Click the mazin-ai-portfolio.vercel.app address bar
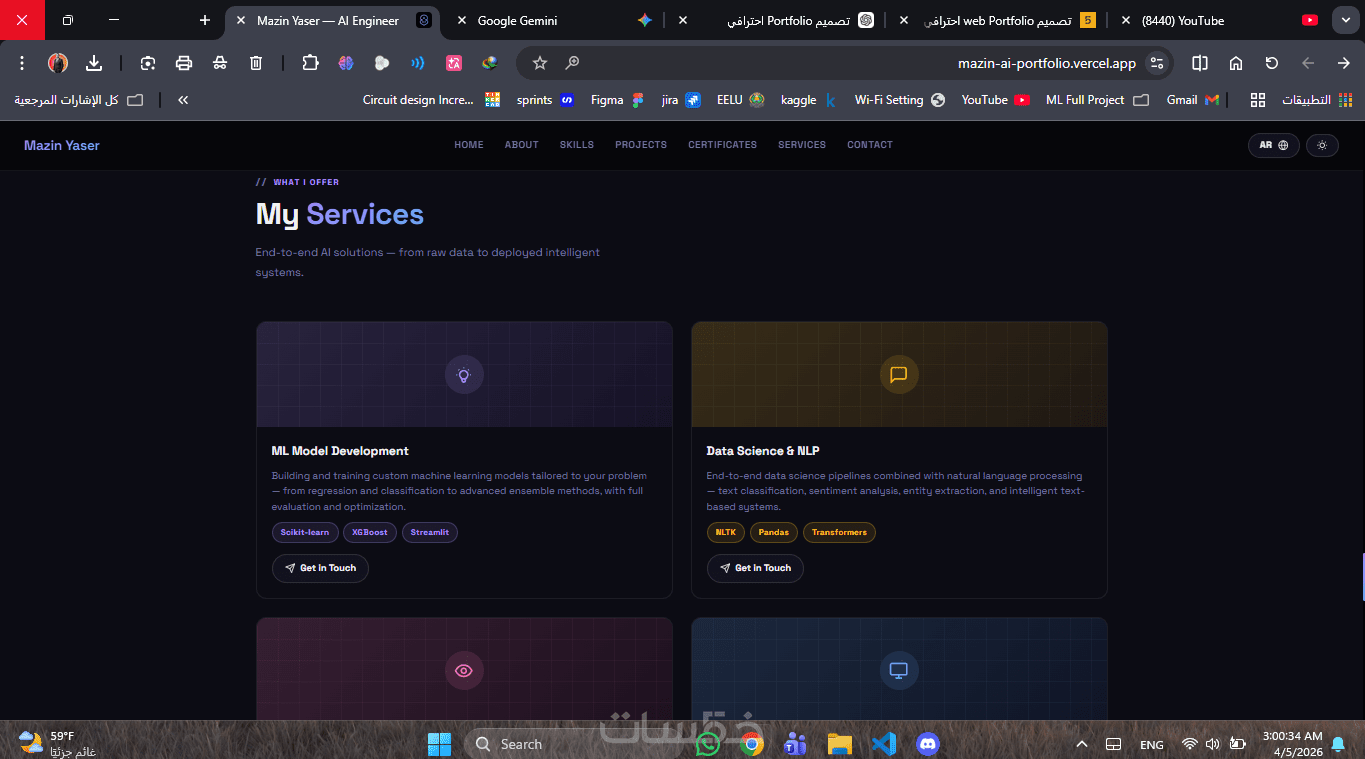This screenshot has height=759, width=1365. click(x=1046, y=63)
